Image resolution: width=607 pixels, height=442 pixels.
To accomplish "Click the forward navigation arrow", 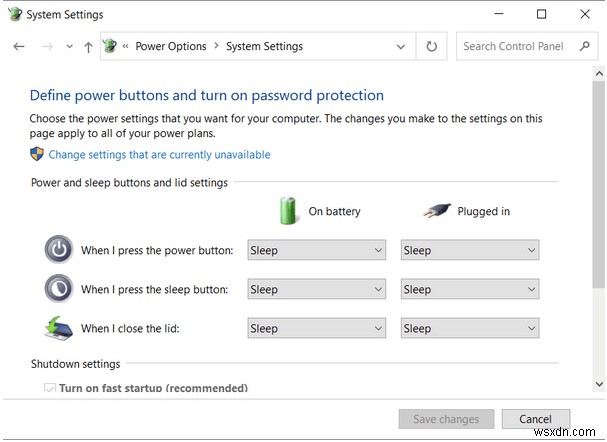I will (47, 47).
